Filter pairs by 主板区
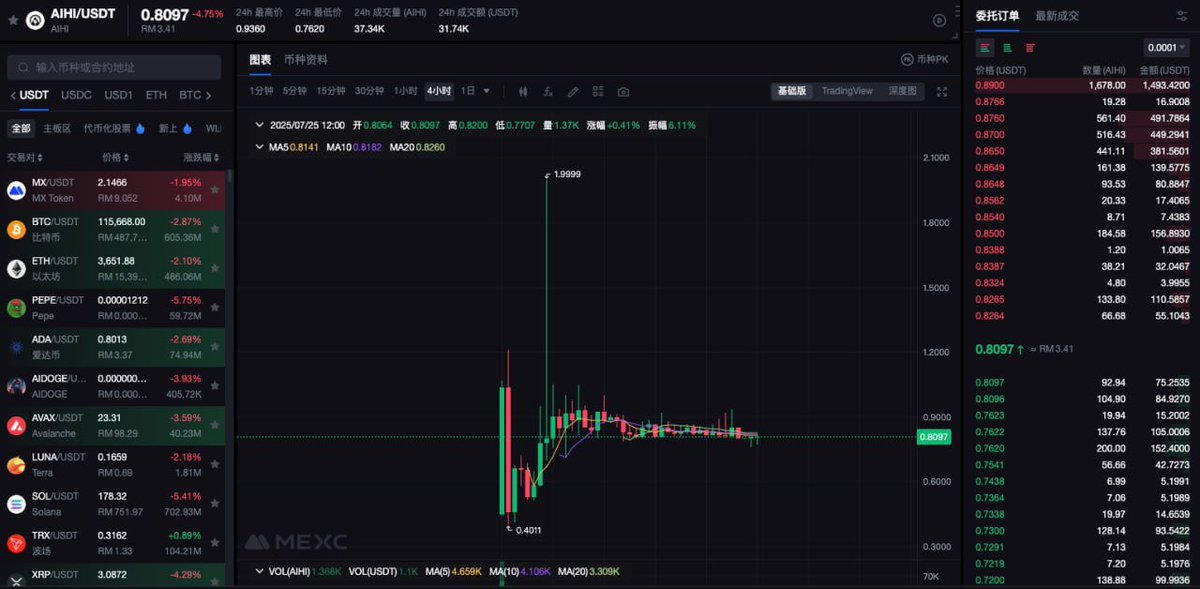 coord(56,128)
